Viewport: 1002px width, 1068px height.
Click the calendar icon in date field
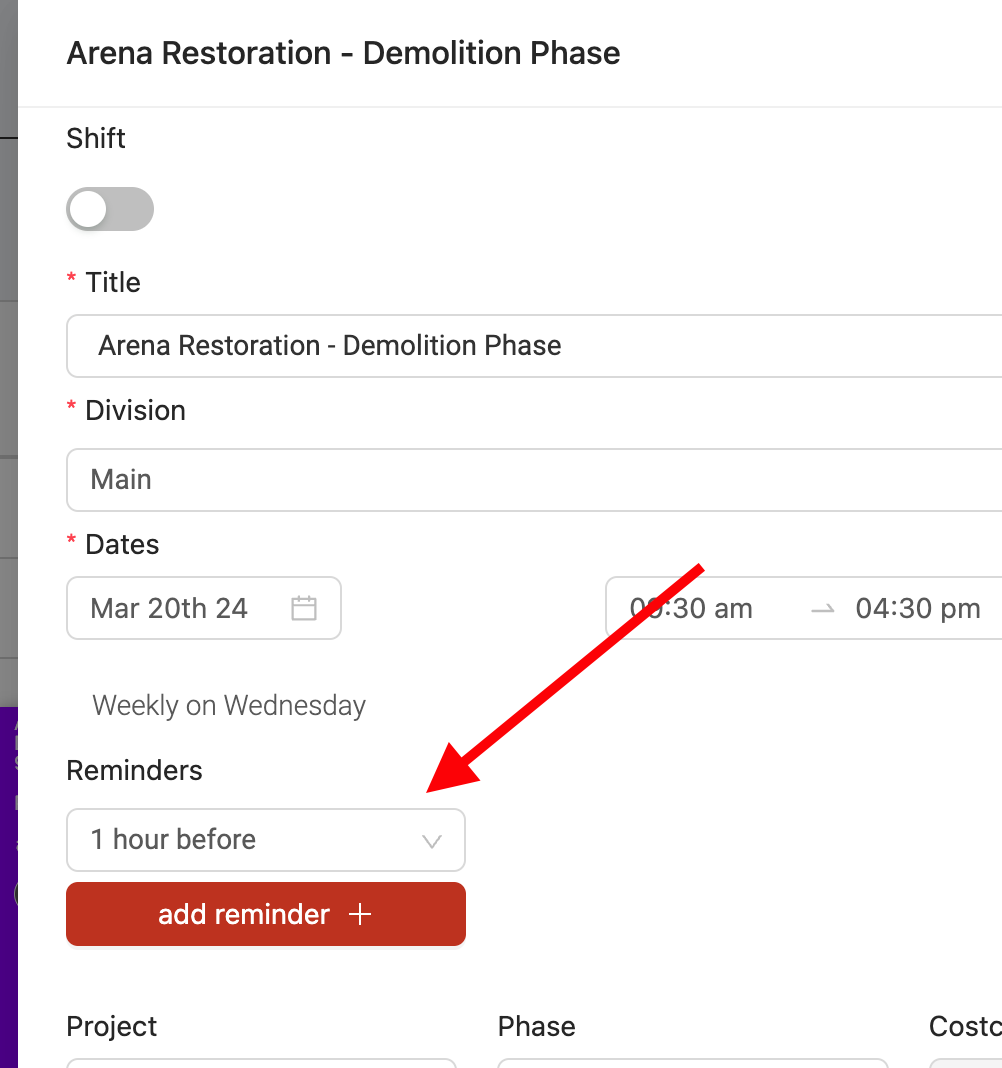click(x=304, y=608)
